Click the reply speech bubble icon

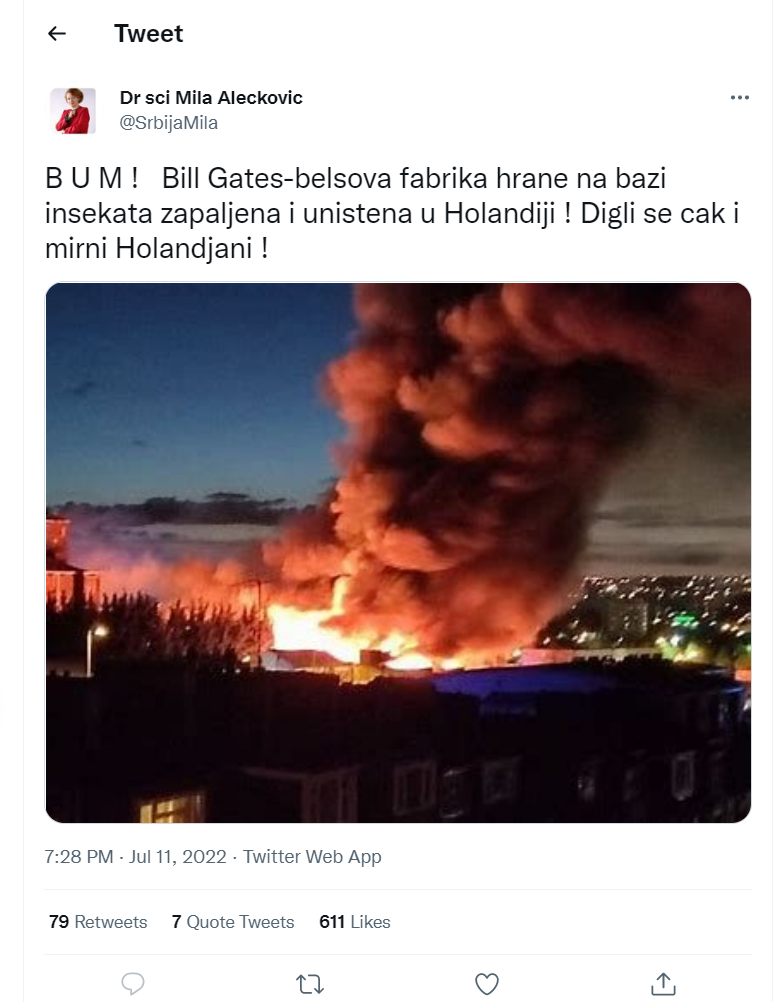click(x=133, y=983)
